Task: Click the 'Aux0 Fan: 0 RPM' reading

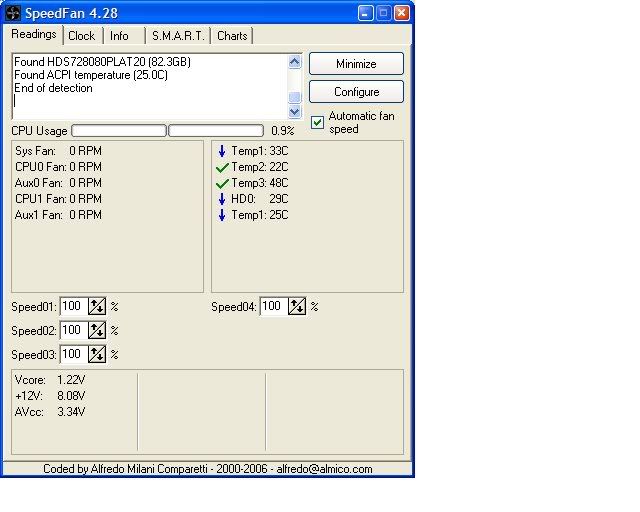Action: (x=58, y=183)
